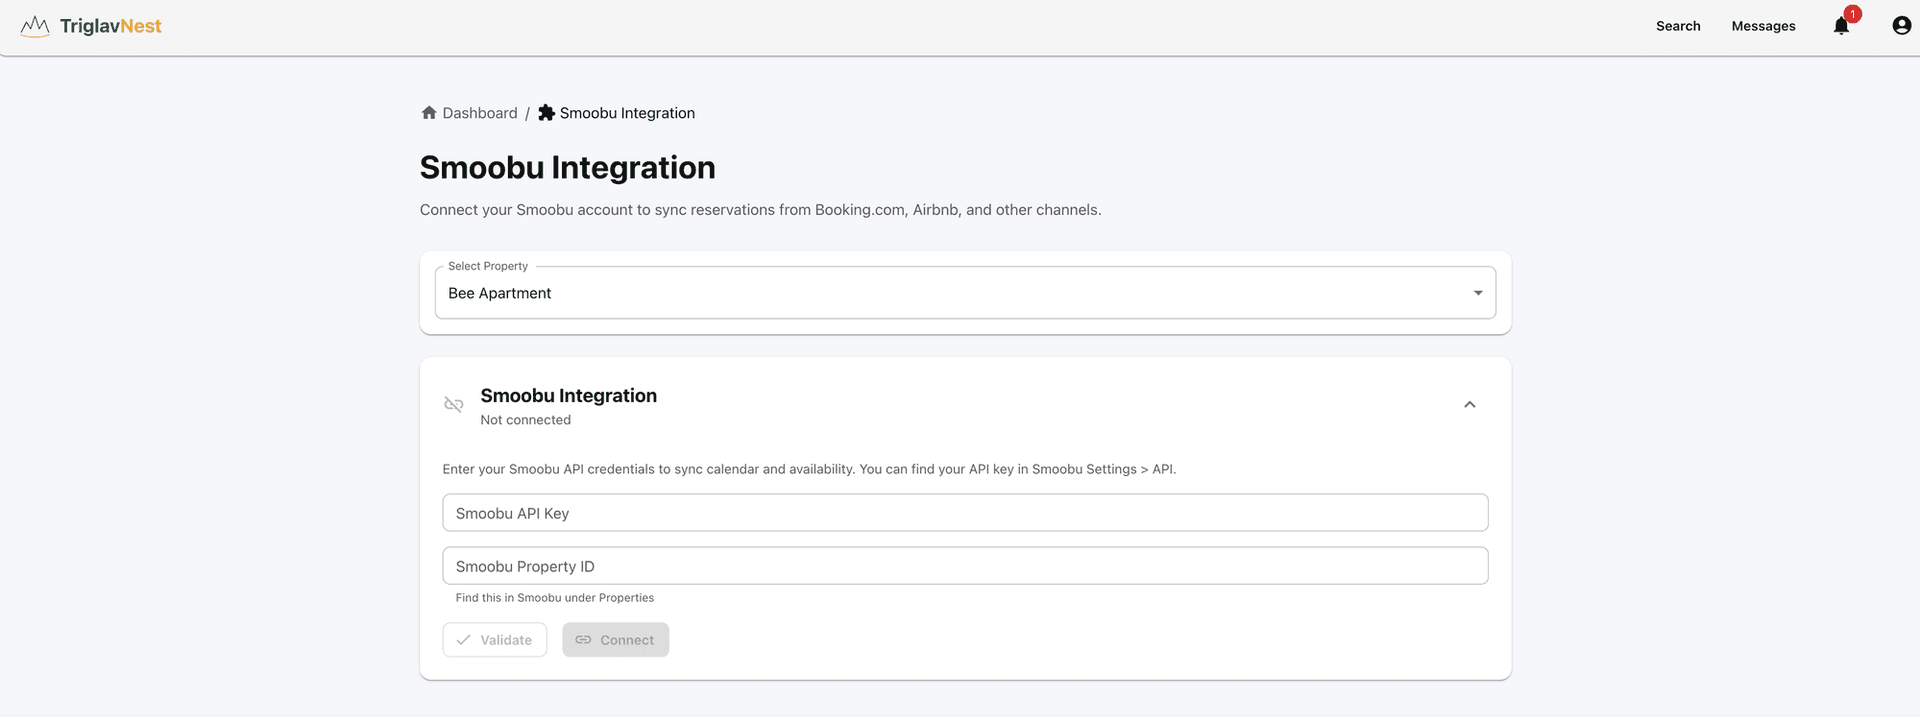Open the Select Property dropdown
Image resolution: width=1920 pixels, height=717 pixels.
pos(965,293)
